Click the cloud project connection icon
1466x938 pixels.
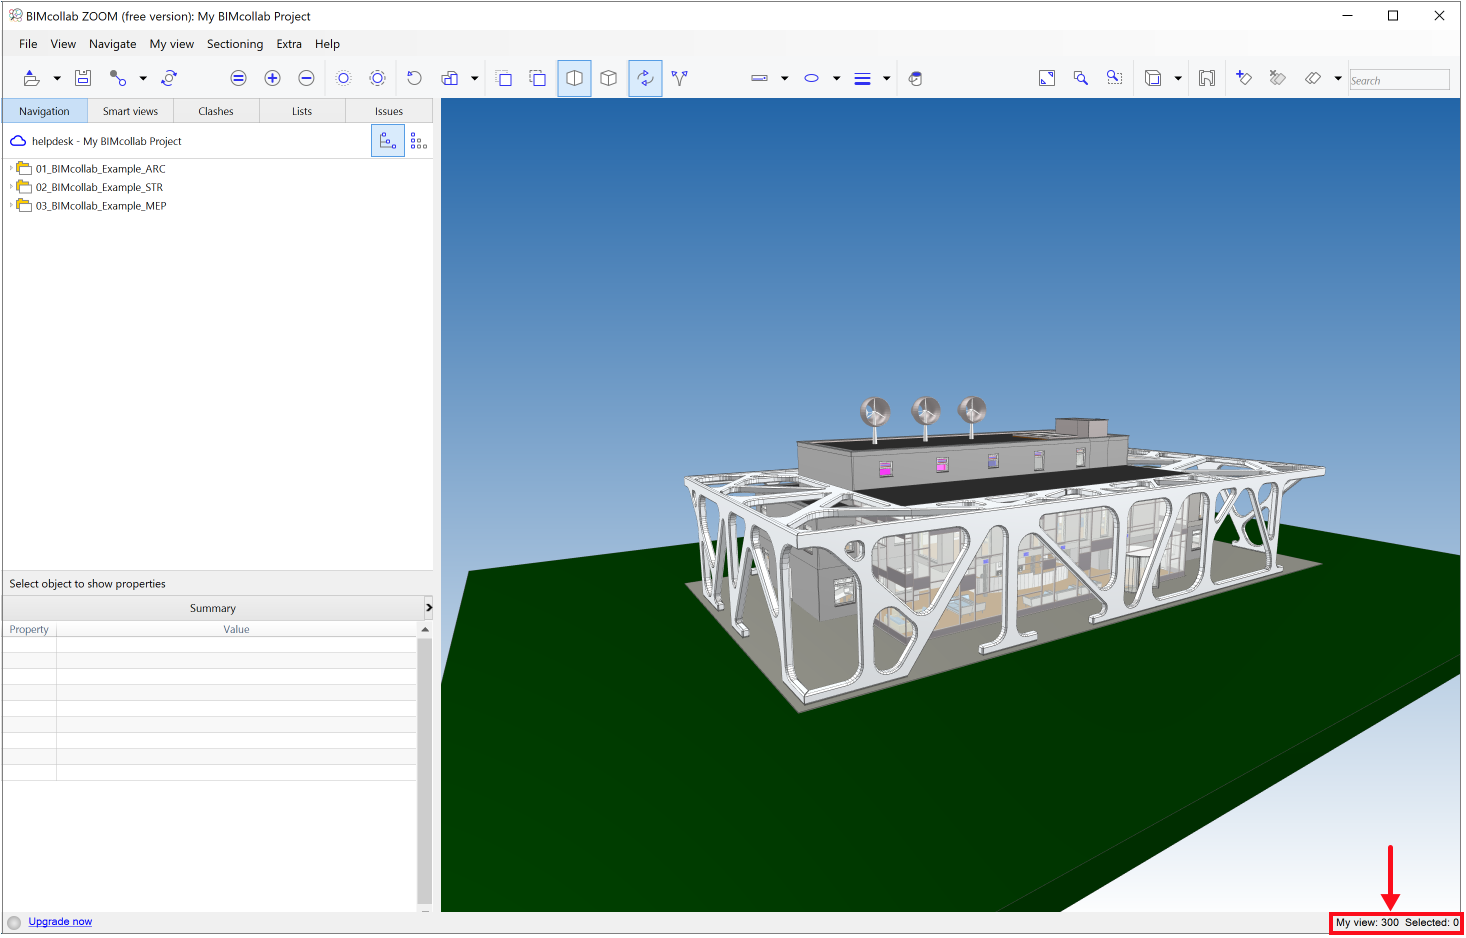click(18, 141)
